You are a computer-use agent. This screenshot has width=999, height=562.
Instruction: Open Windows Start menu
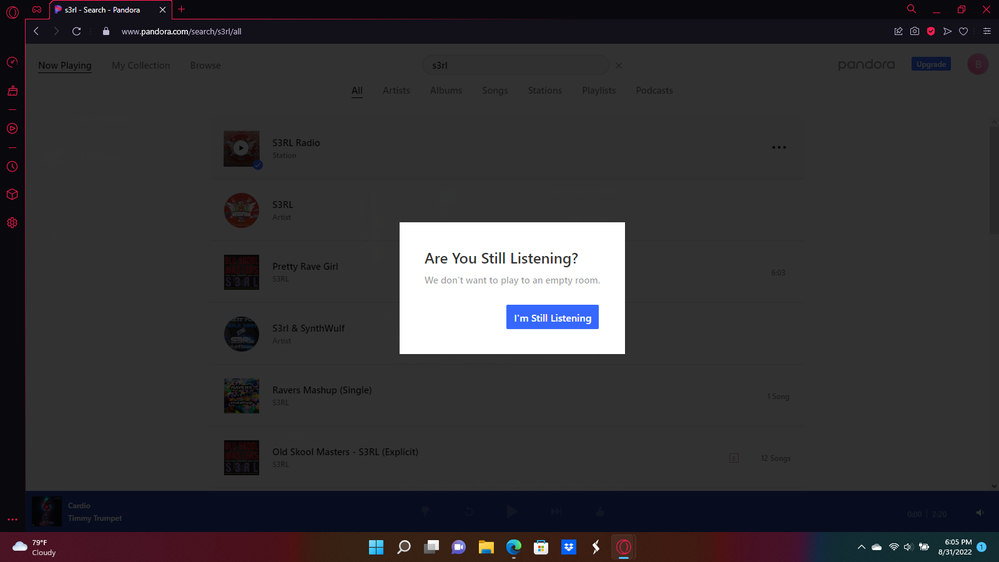tap(376, 547)
